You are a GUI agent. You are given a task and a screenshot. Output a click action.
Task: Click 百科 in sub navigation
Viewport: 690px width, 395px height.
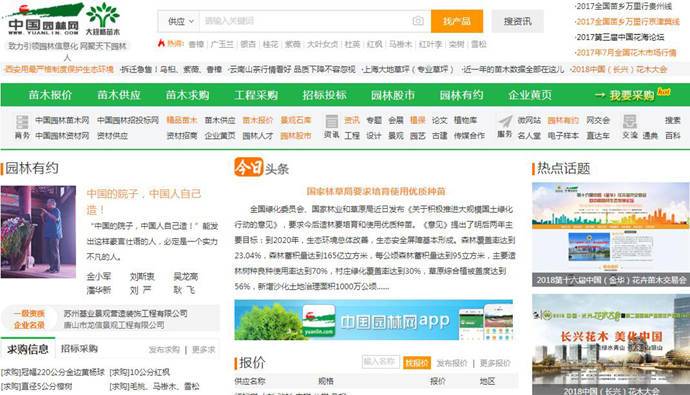[x=672, y=136]
